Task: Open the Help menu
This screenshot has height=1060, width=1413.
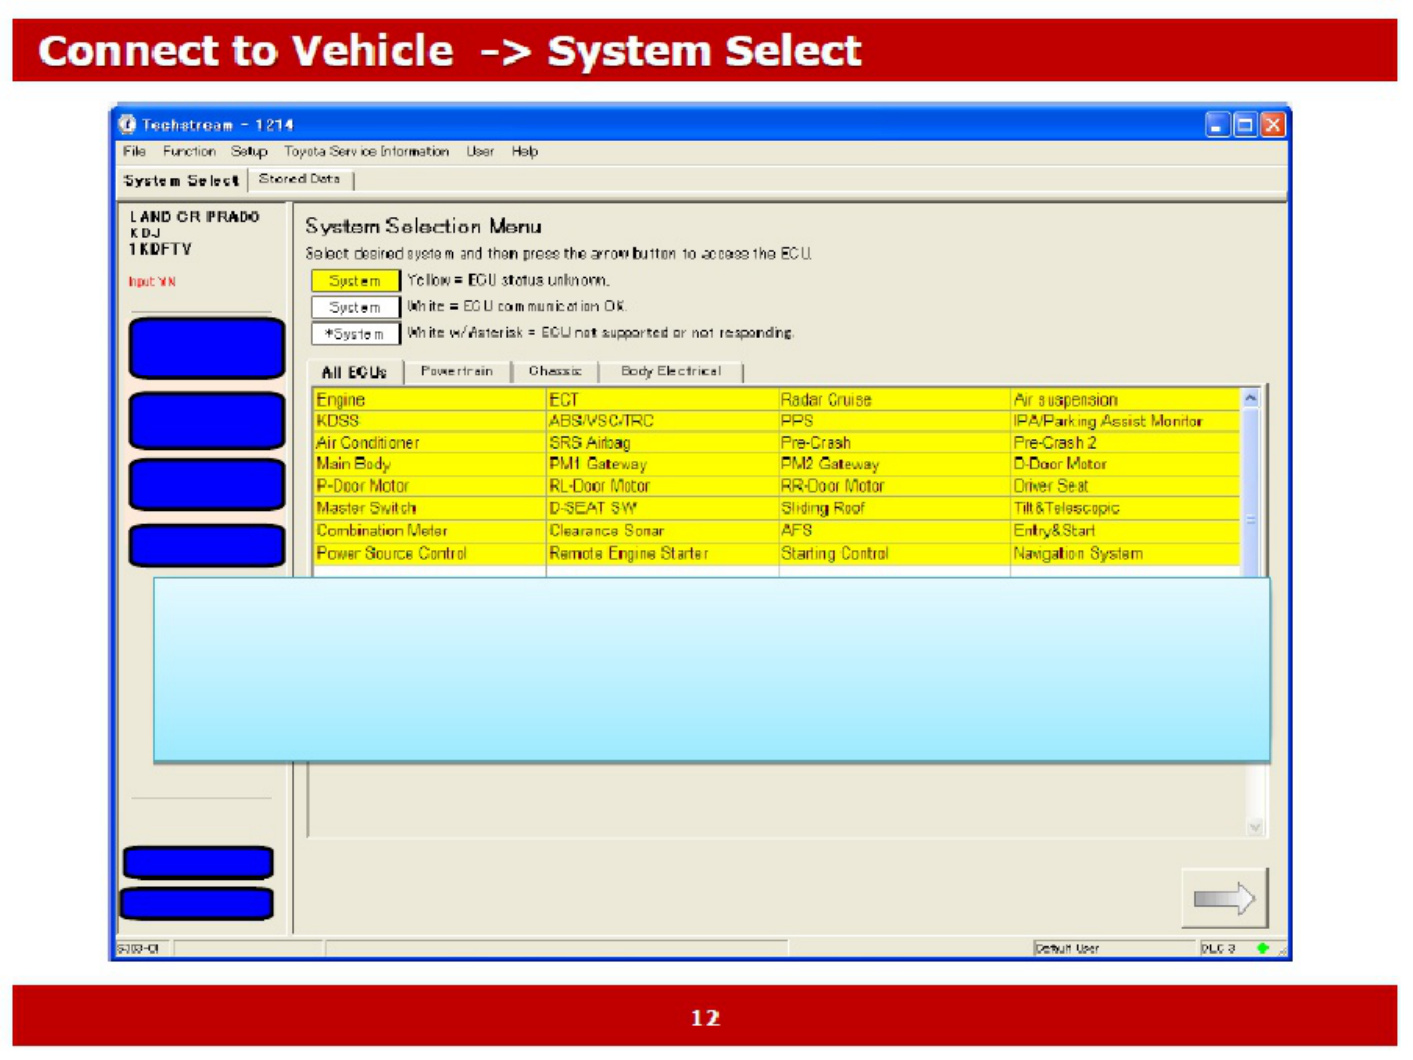Action: pyautogui.click(x=525, y=152)
